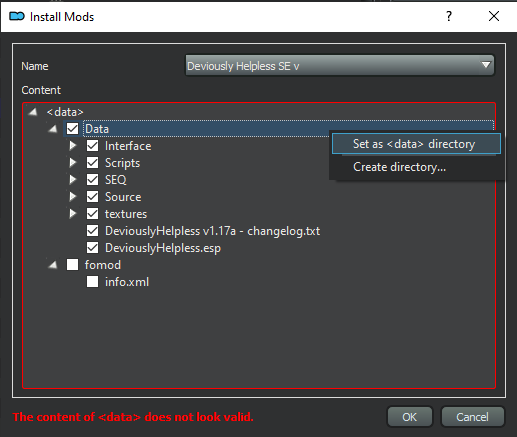Select the Scripts row label
The height and width of the screenshot is (437, 517).
[122, 163]
